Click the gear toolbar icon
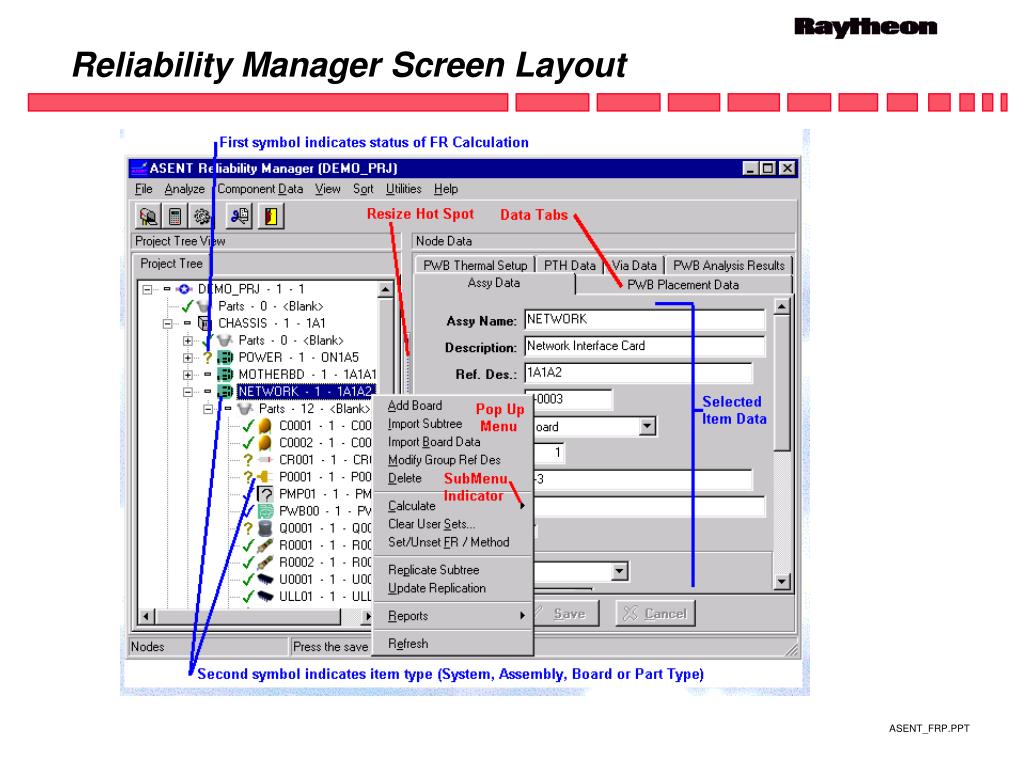 pos(202,216)
